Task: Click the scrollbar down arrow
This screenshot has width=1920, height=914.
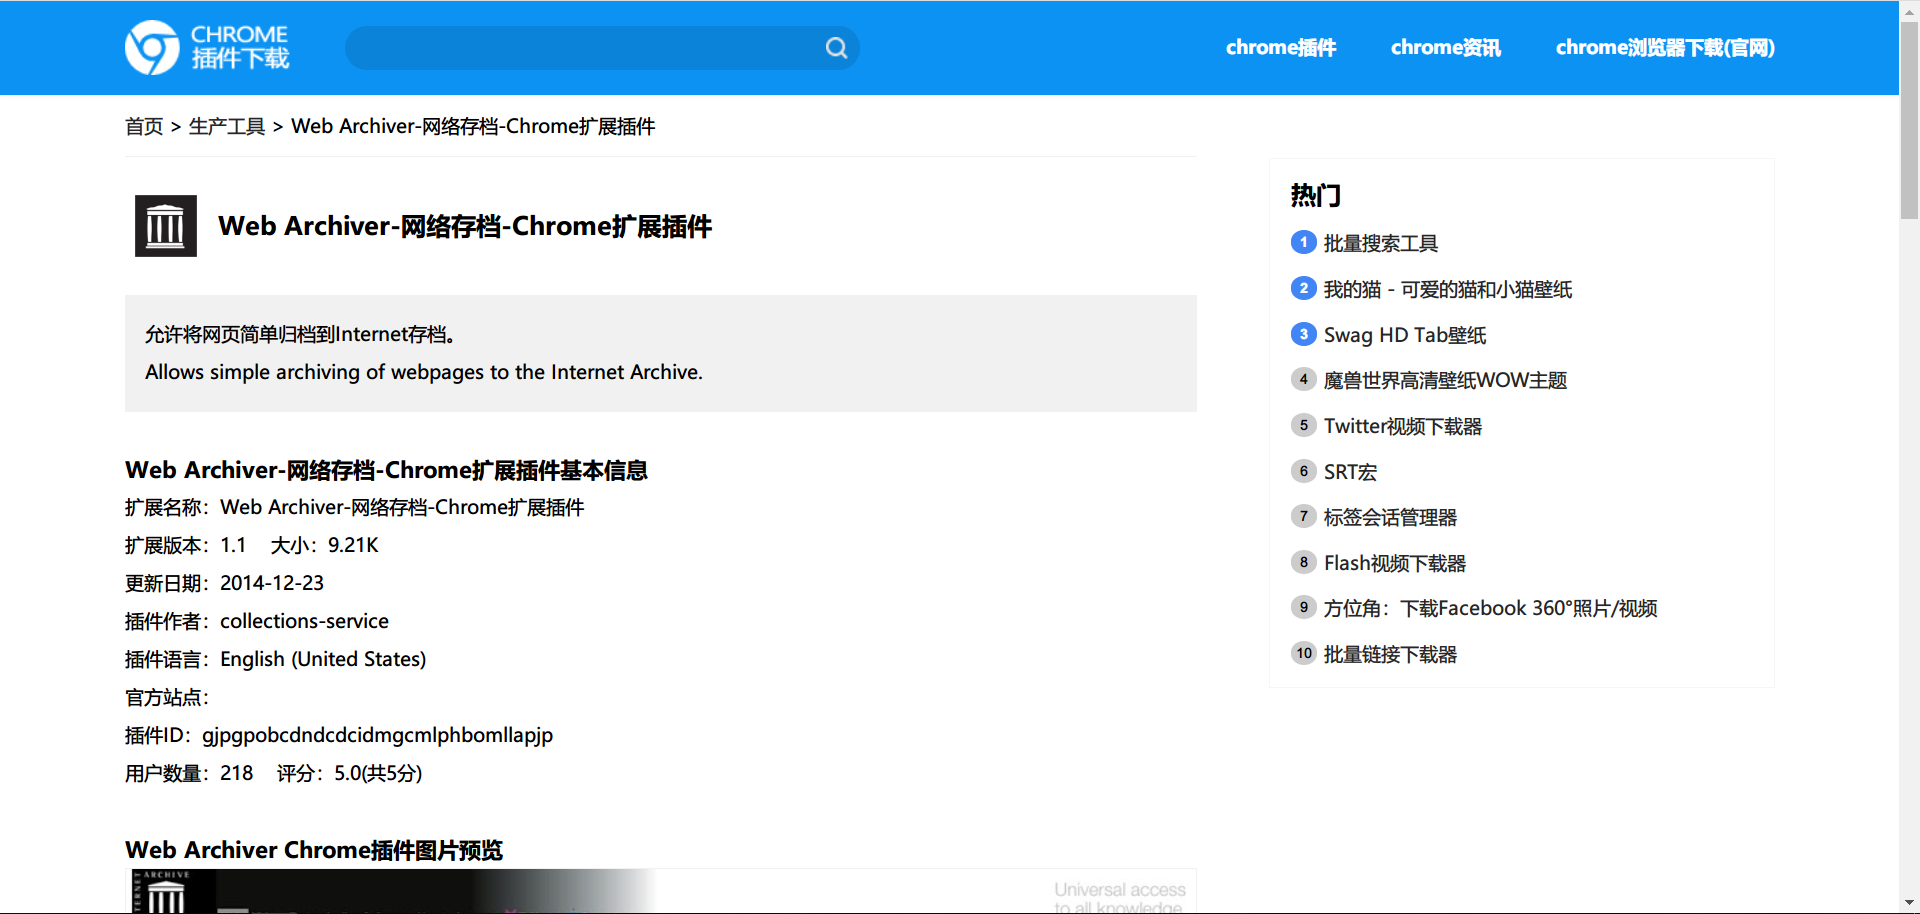Action: point(1909,904)
